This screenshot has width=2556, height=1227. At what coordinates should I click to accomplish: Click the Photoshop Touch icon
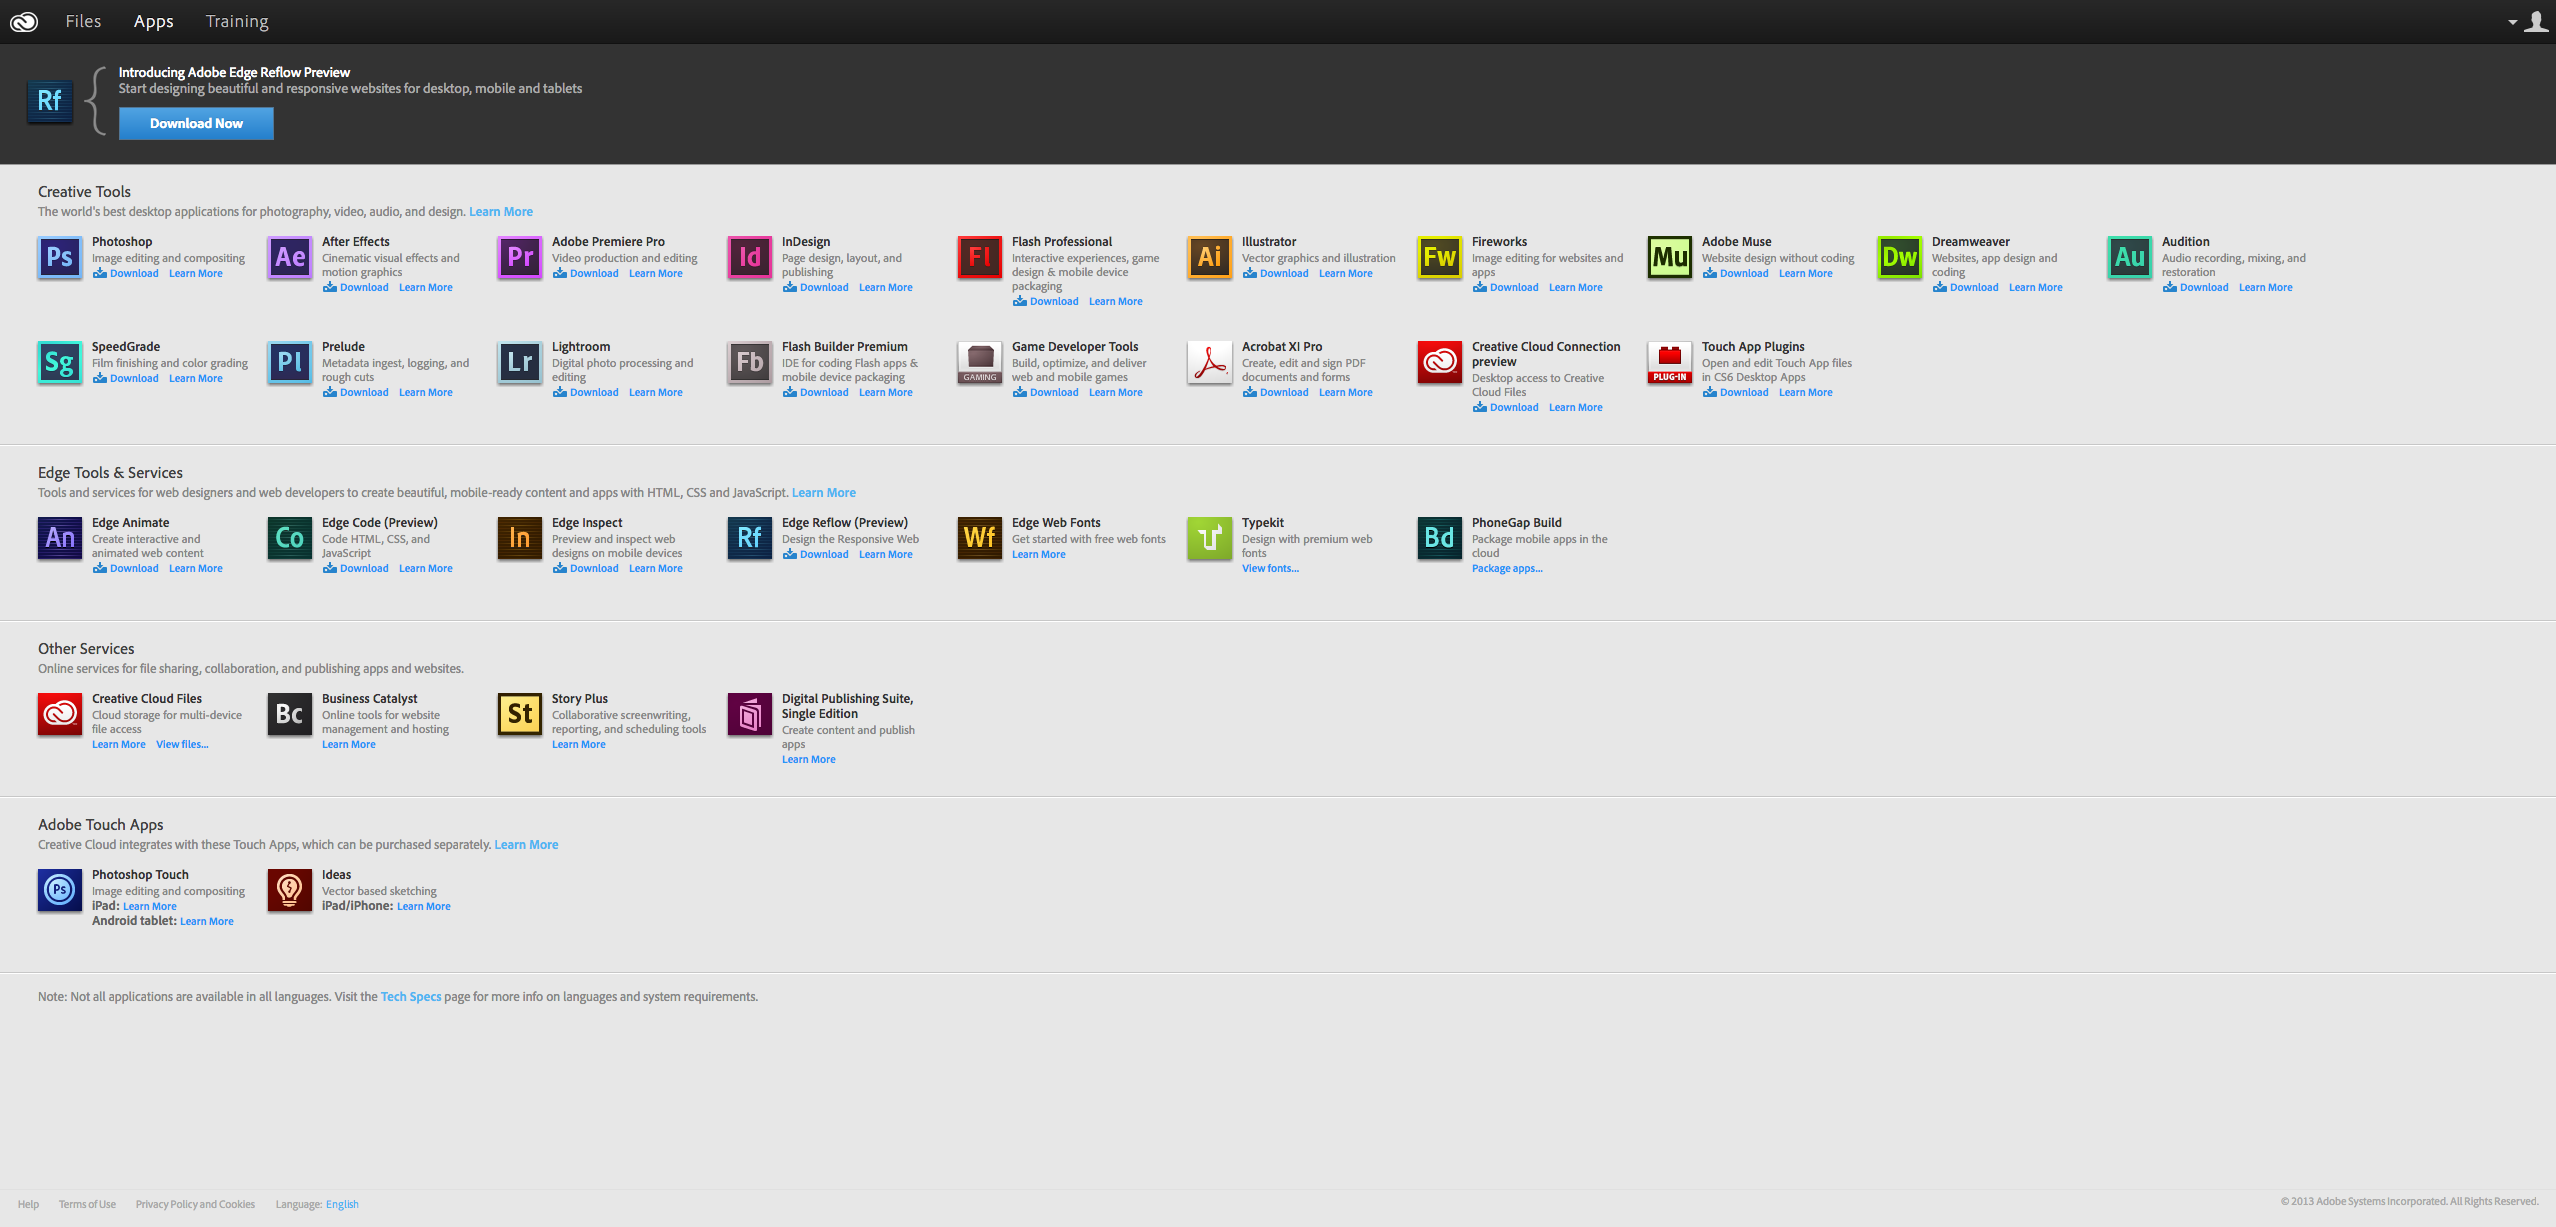point(60,891)
